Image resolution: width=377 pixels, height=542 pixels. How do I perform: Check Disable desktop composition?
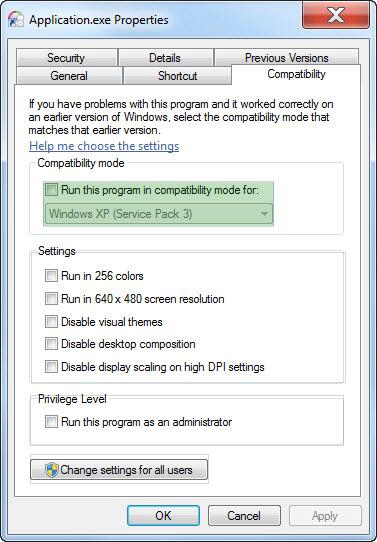pos(51,344)
